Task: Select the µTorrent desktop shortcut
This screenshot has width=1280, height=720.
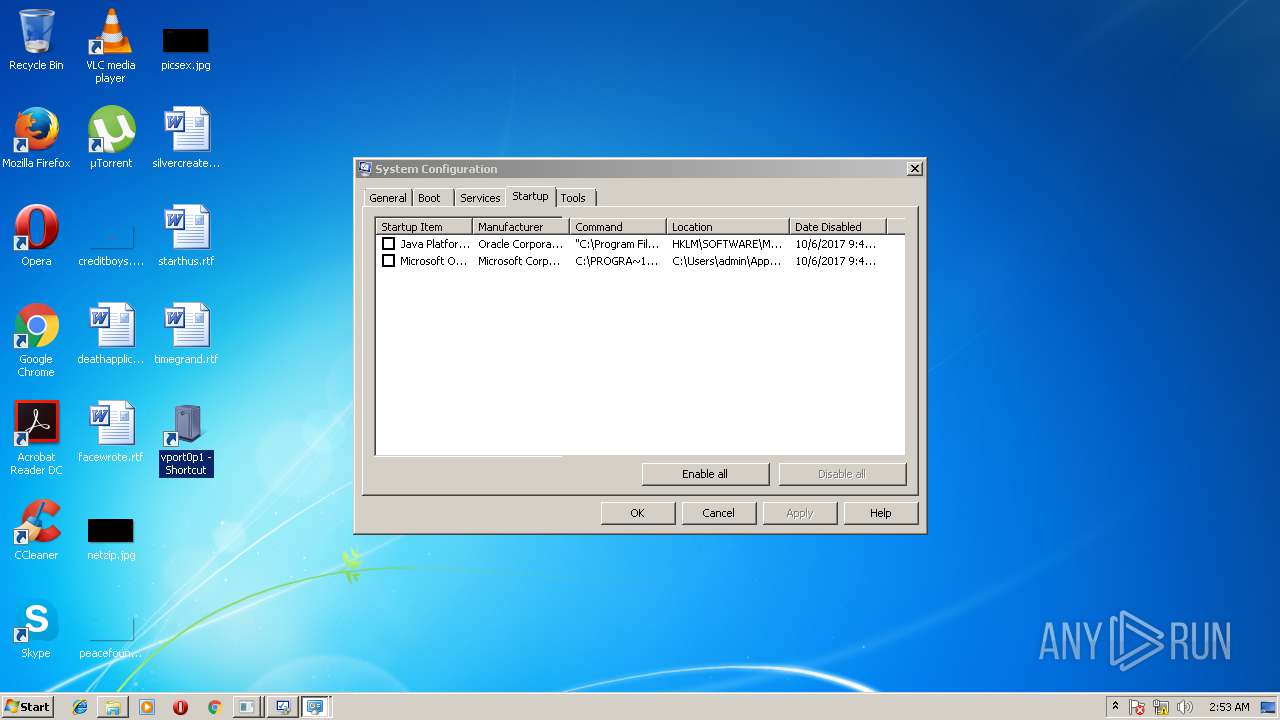Action: pyautogui.click(x=110, y=138)
